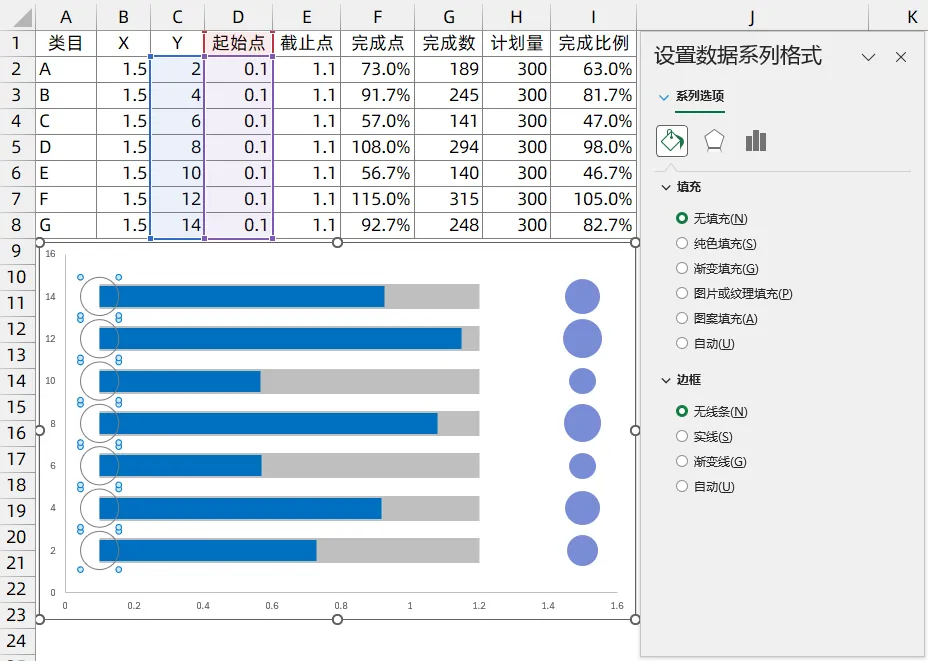The height and width of the screenshot is (661, 928).
Task: Click the horizontal axis label 0.8
Action: coord(341,605)
